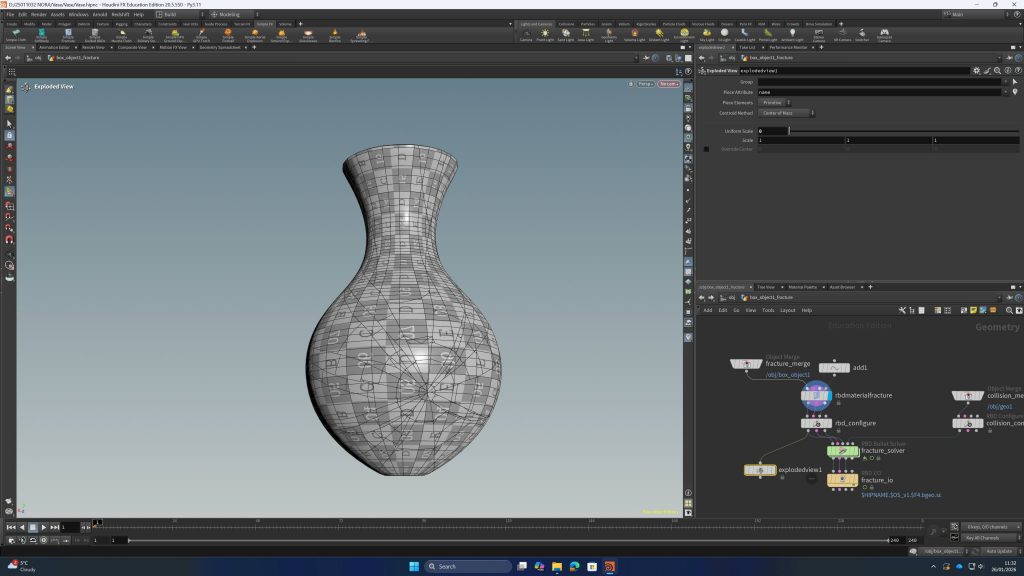Select the Camera shelf tool
This screenshot has height=576, width=1024.
coord(525,34)
